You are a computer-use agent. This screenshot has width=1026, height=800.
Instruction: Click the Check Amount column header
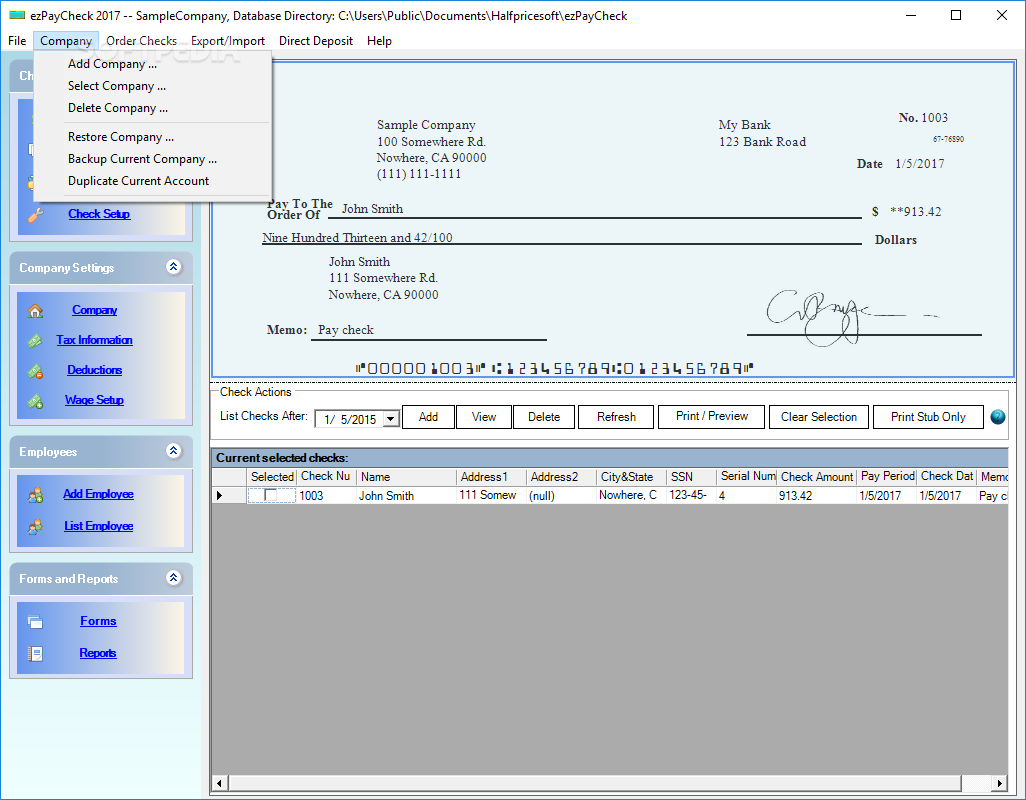817,477
